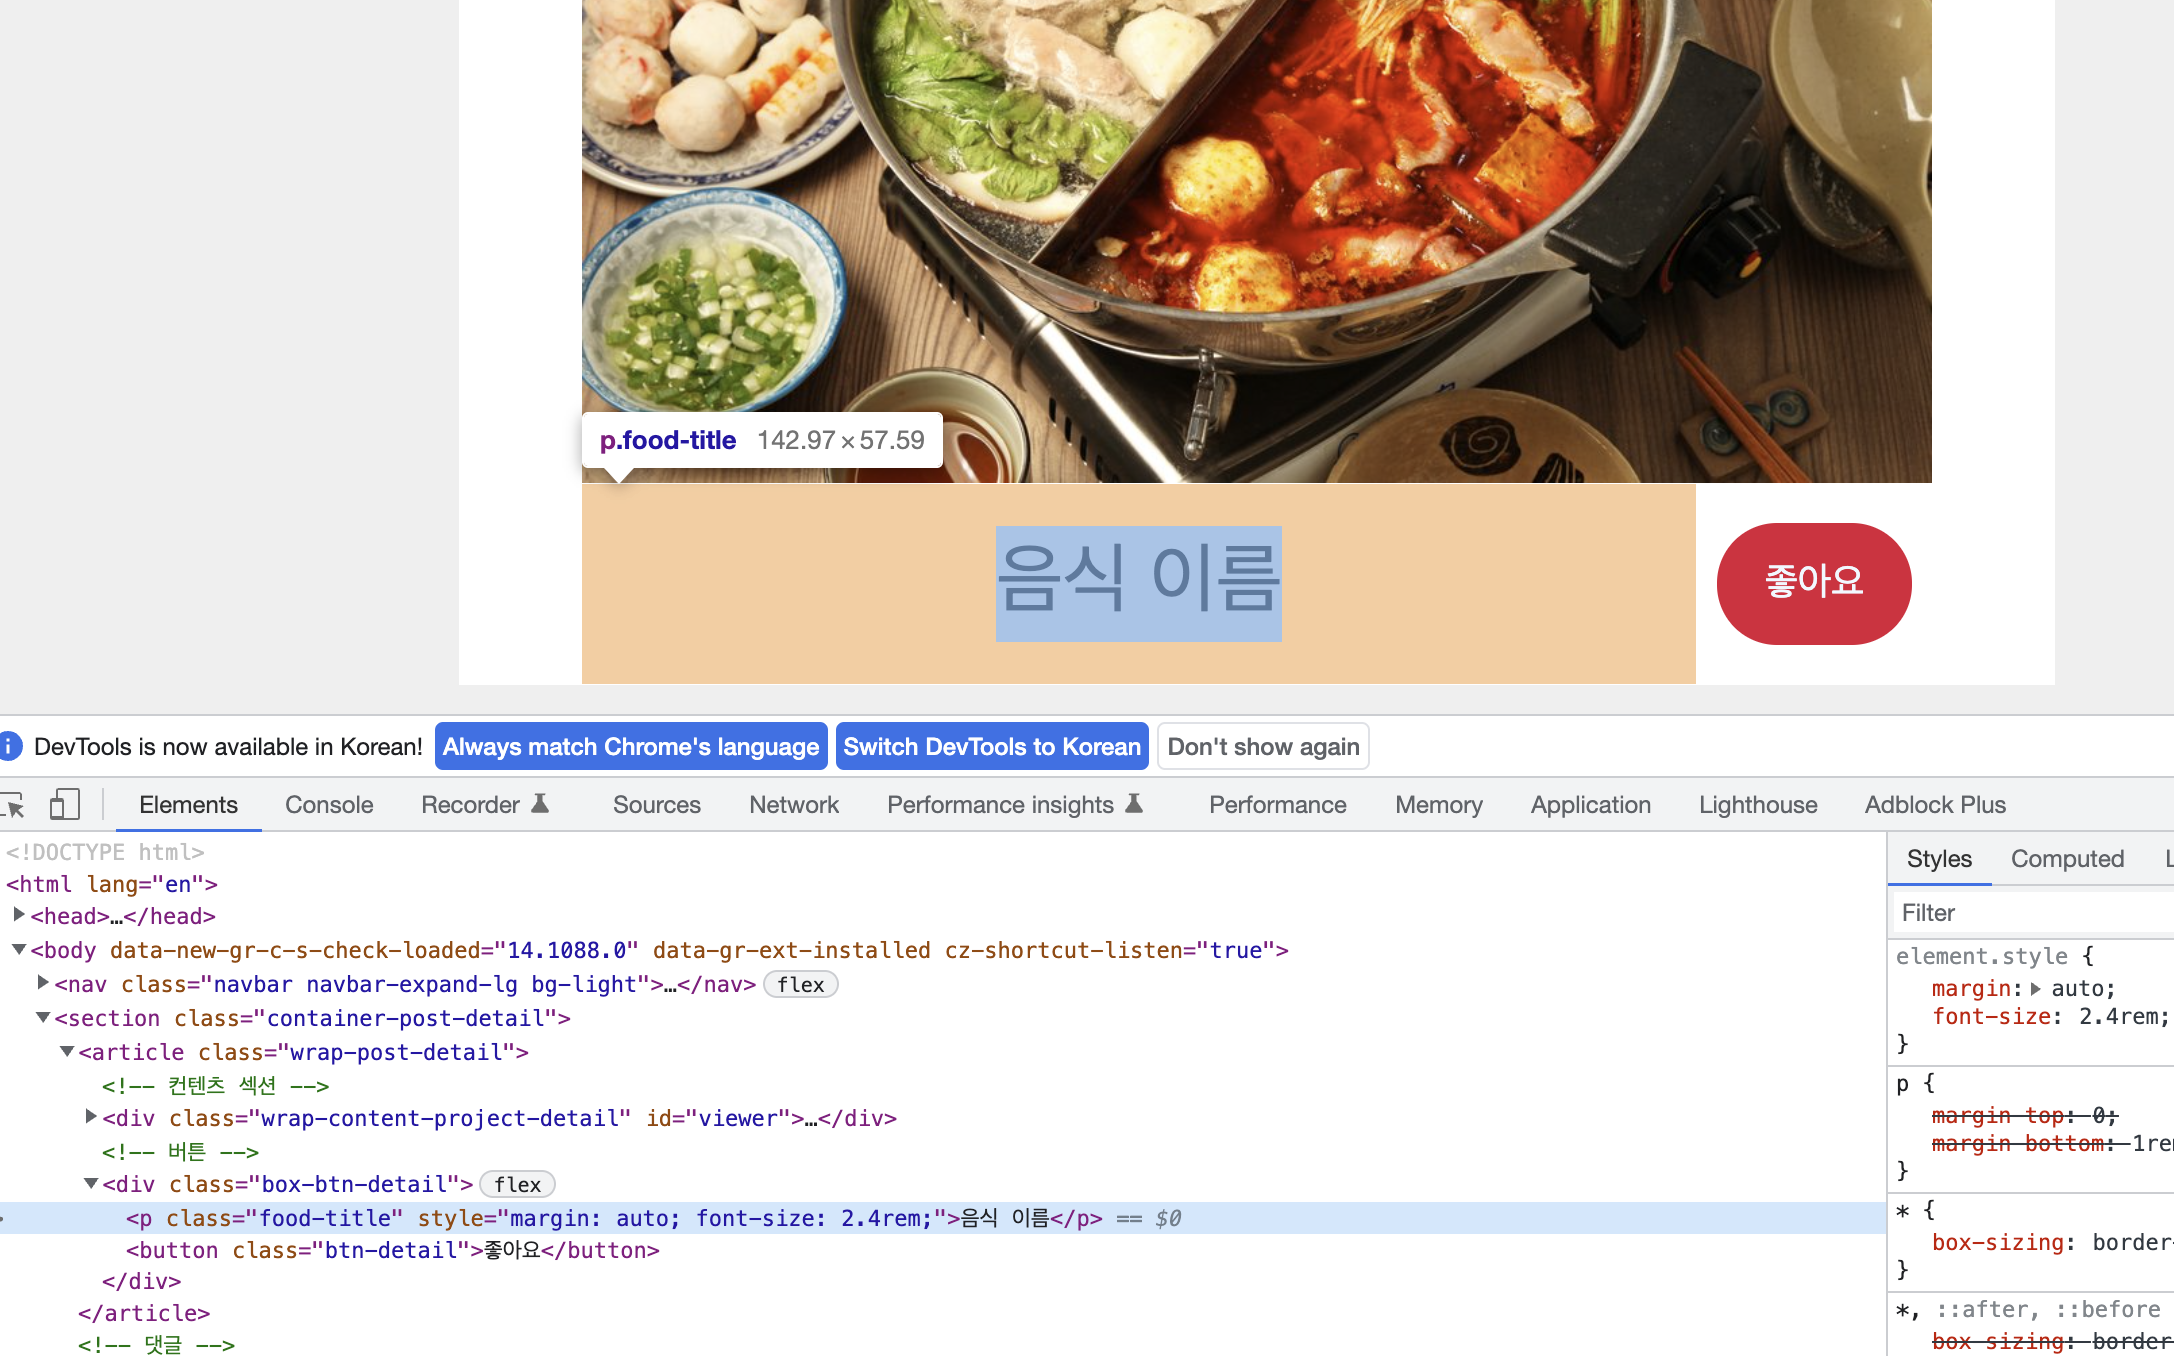Screen dimensions: 2174x1356
Task: Click the Performance insights flask icon
Action: pos(1134,803)
